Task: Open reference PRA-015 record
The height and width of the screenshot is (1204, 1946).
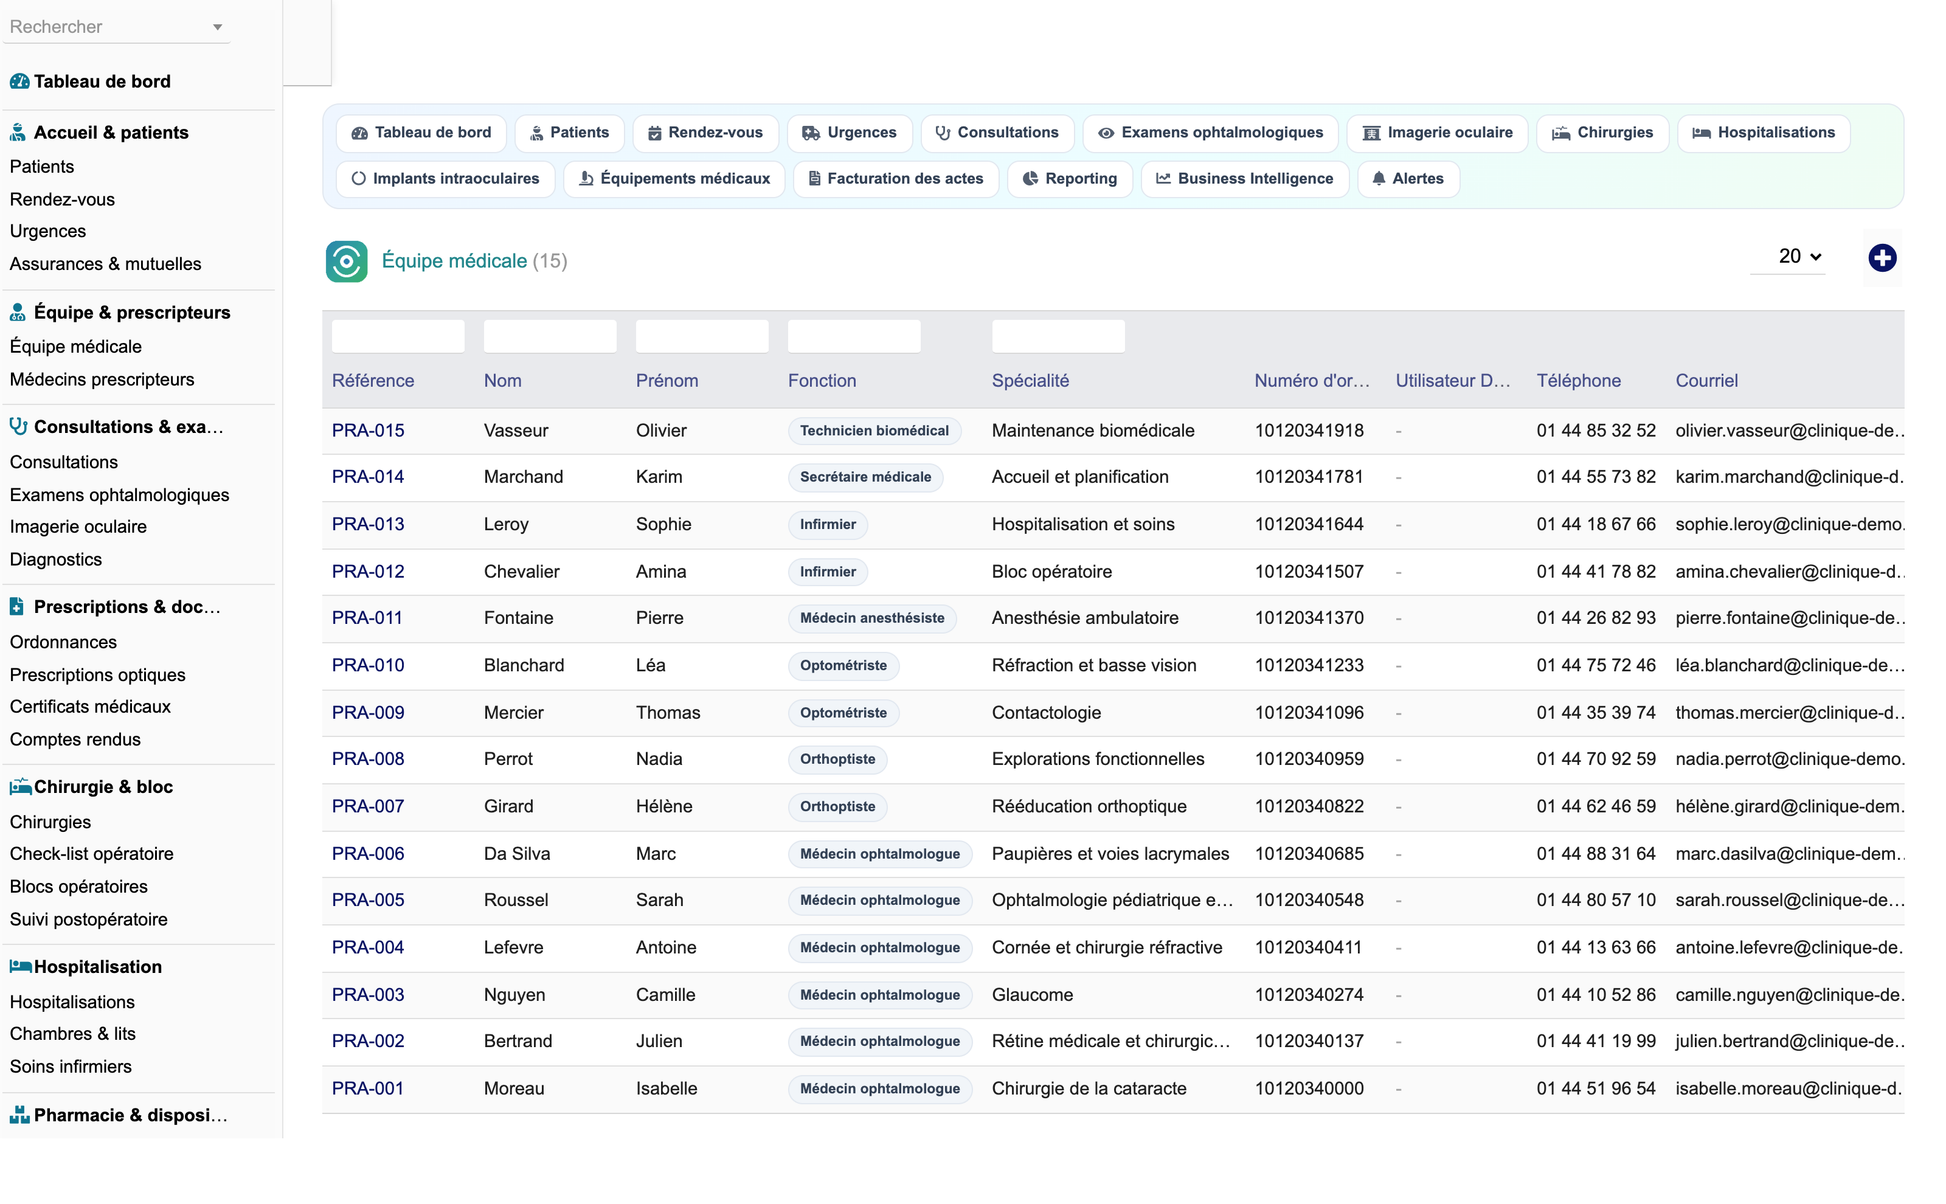Action: click(368, 430)
